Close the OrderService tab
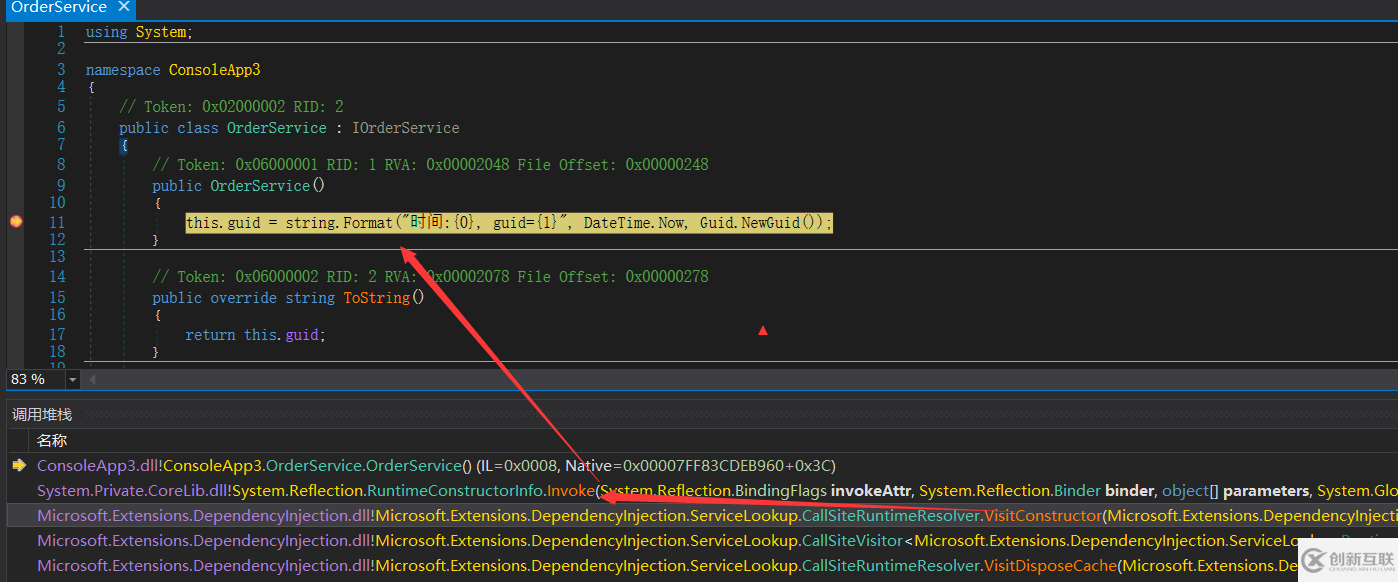Viewport: 1398px width, 582px height. pos(124,7)
